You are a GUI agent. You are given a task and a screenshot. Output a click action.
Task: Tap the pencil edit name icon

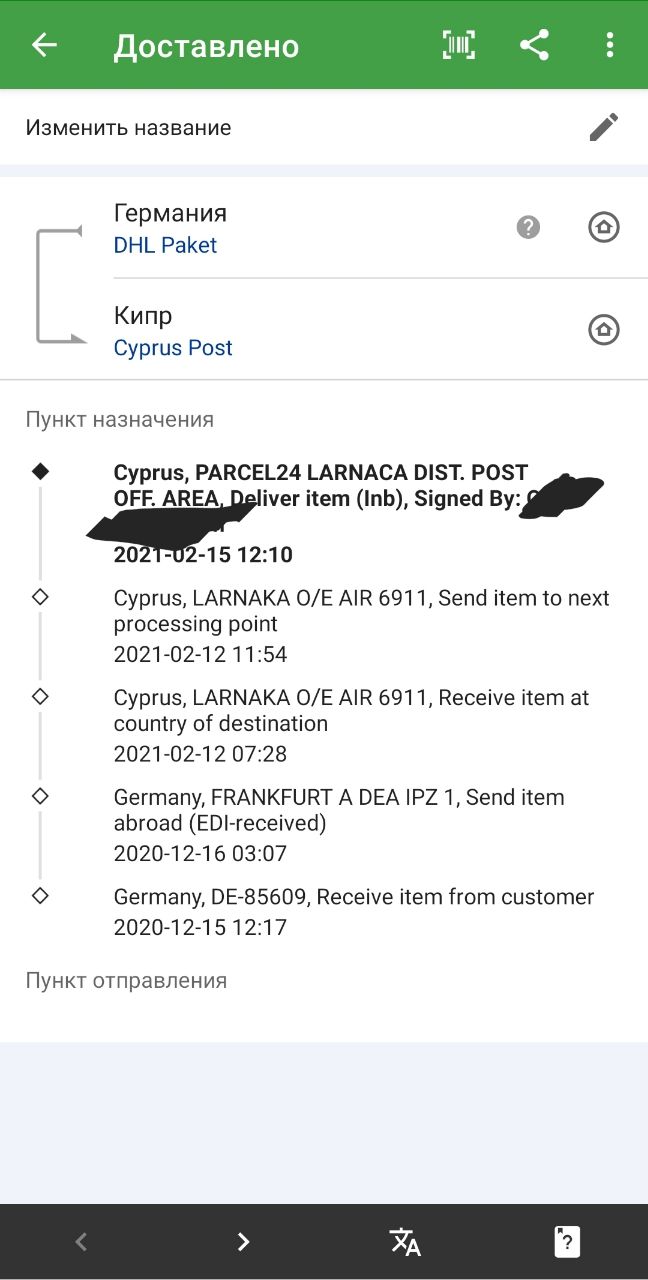(604, 127)
